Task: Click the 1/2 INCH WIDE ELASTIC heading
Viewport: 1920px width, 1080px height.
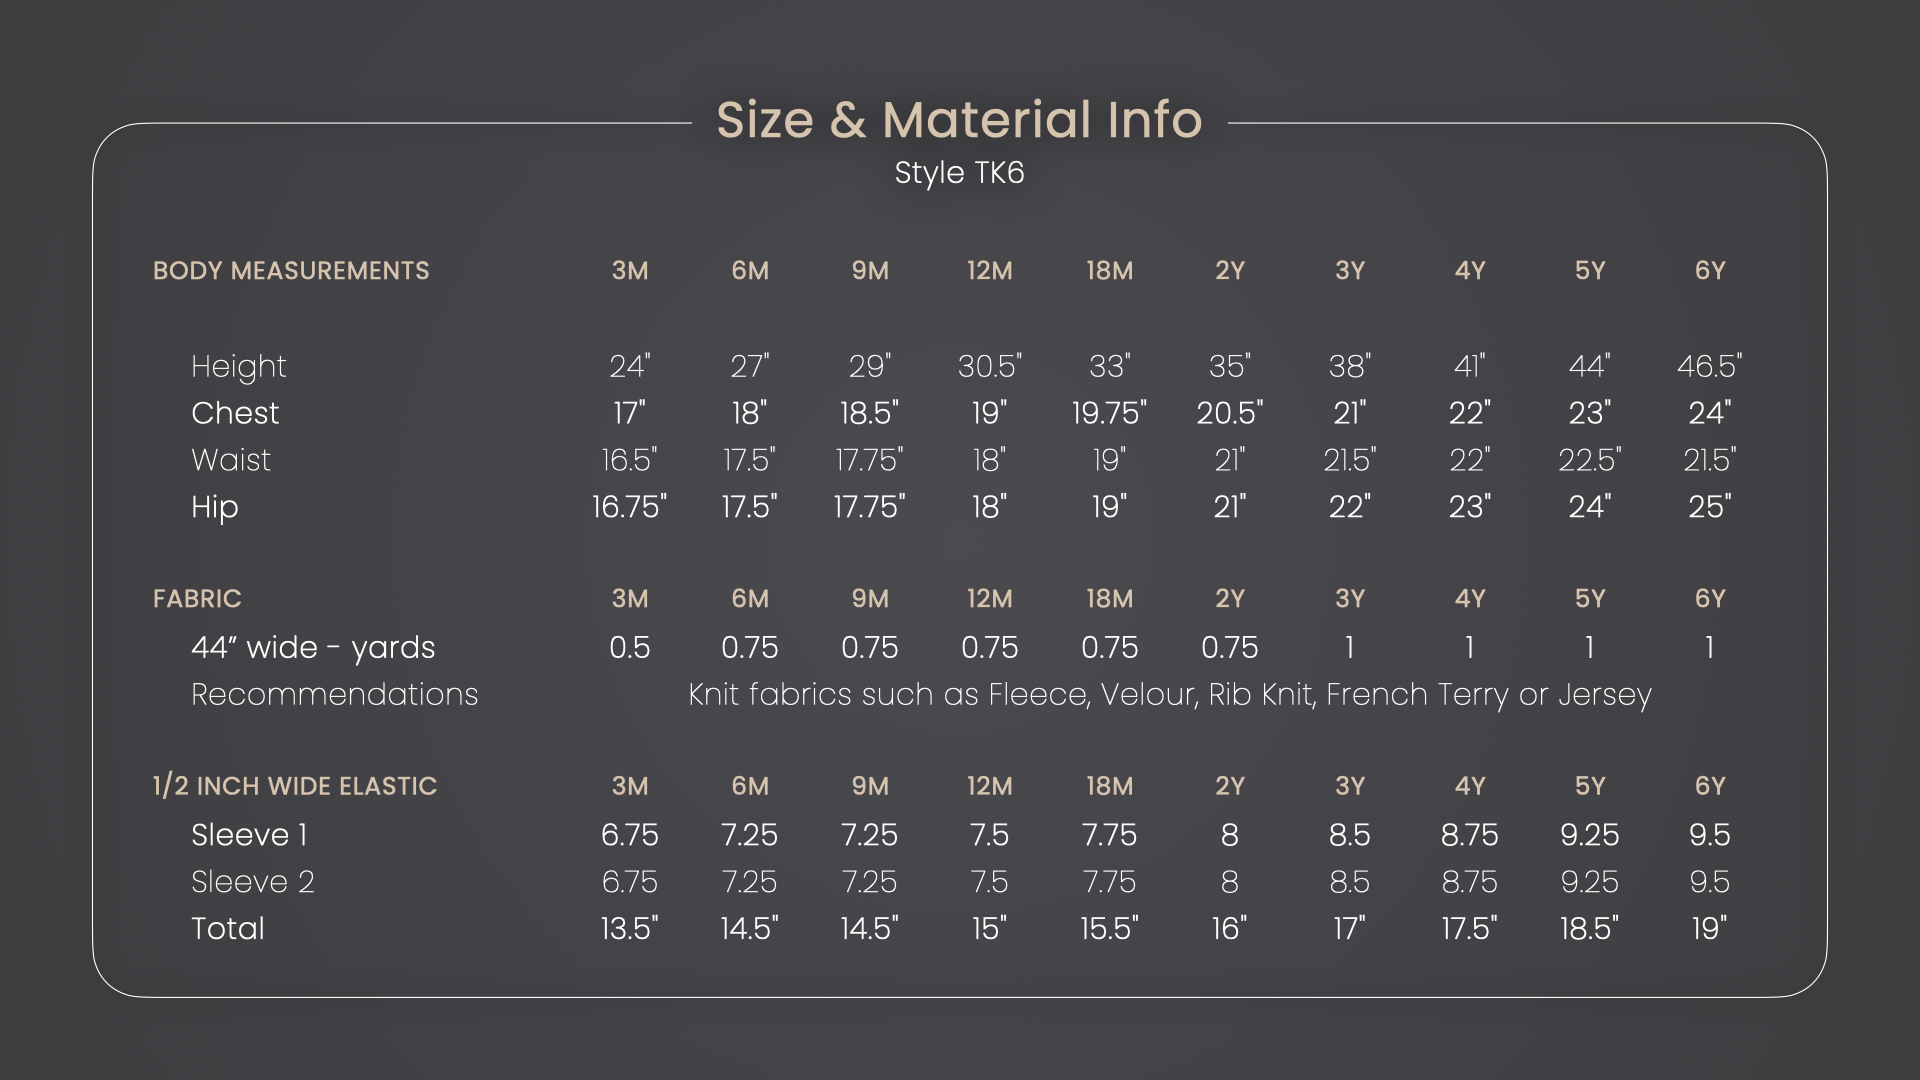Action: 295,786
